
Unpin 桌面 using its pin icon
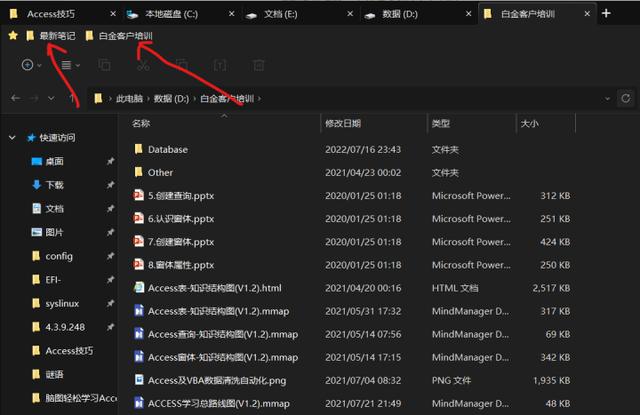tap(110, 161)
